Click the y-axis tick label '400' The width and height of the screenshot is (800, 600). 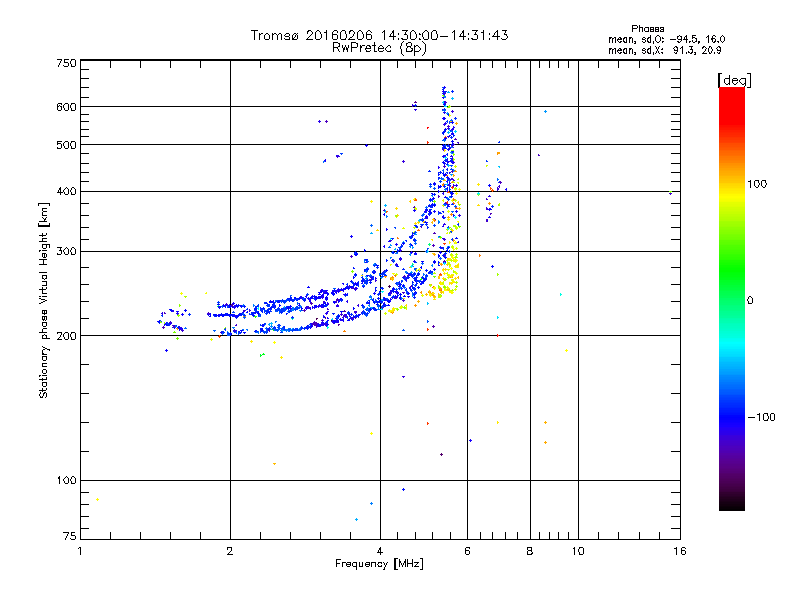[66, 192]
